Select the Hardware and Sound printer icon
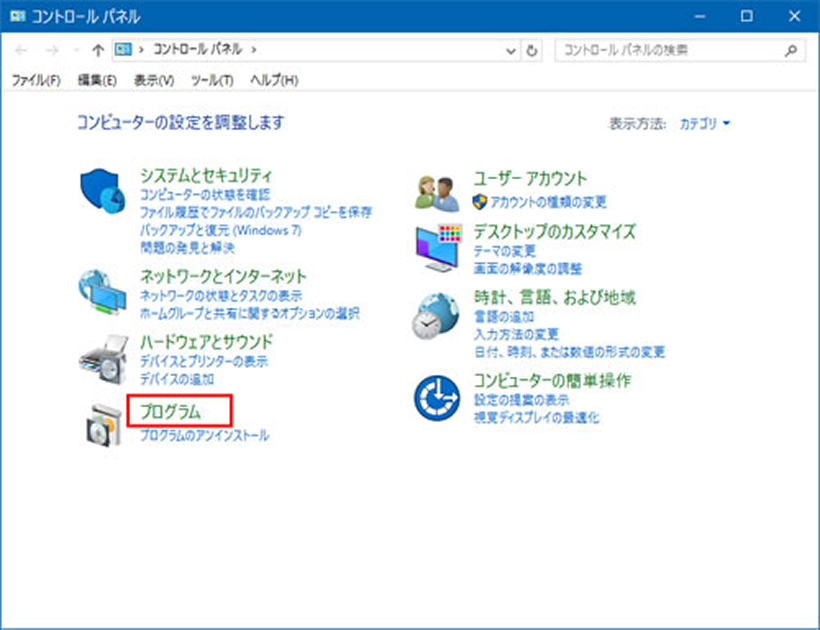Image resolution: width=820 pixels, height=630 pixels. [104, 359]
